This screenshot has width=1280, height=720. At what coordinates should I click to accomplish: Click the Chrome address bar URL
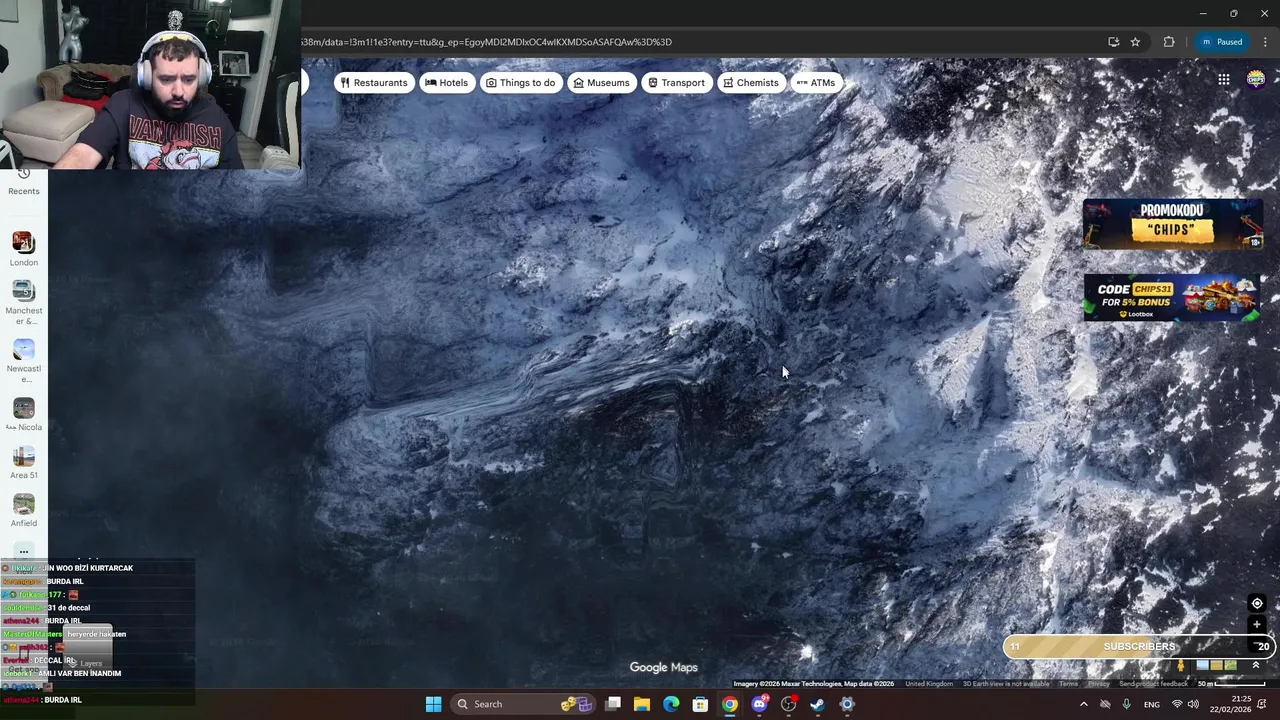[486, 42]
